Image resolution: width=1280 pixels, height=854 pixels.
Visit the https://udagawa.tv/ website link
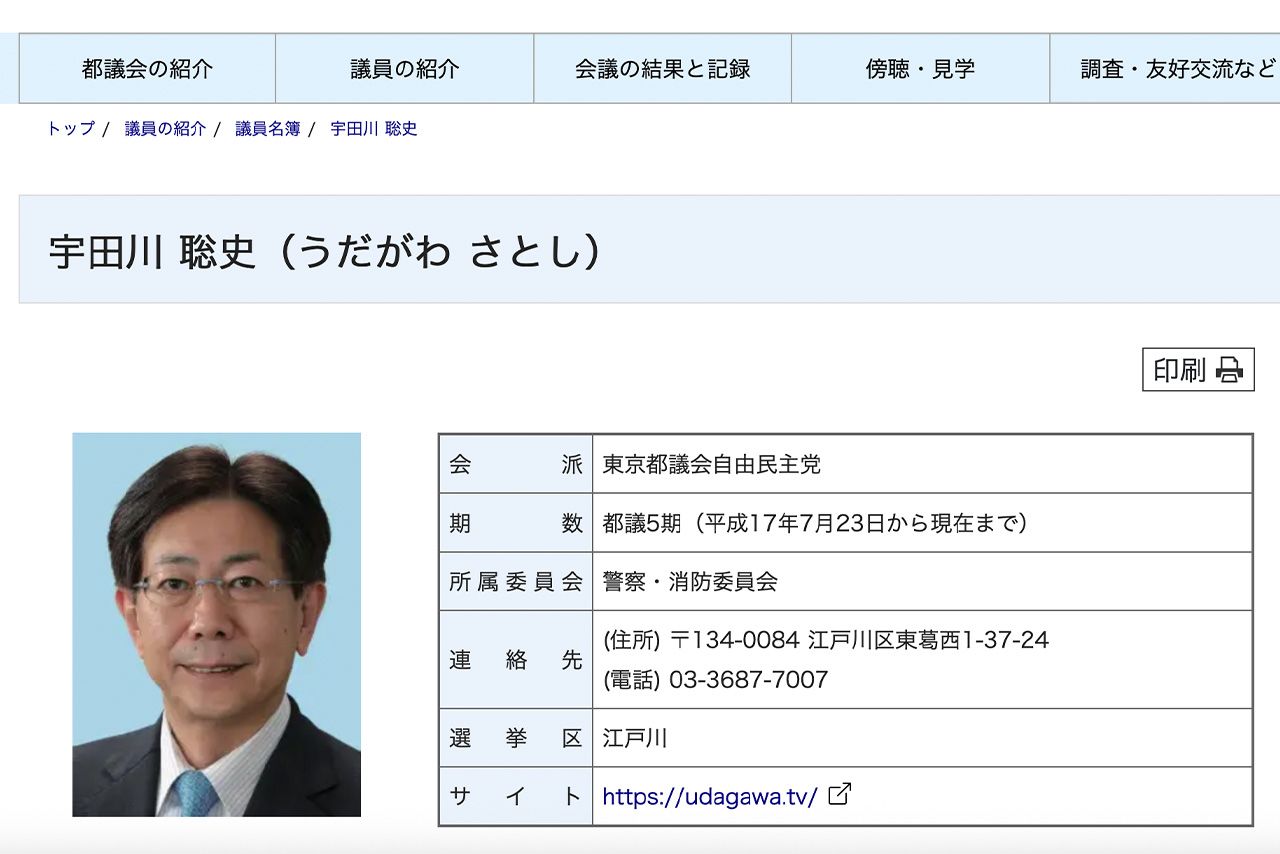pos(712,795)
